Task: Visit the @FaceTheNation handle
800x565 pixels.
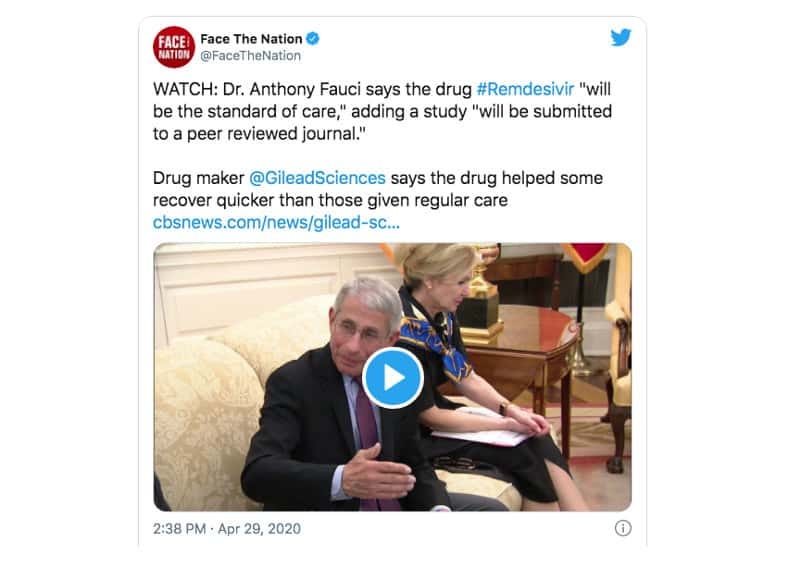Action: (x=251, y=56)
